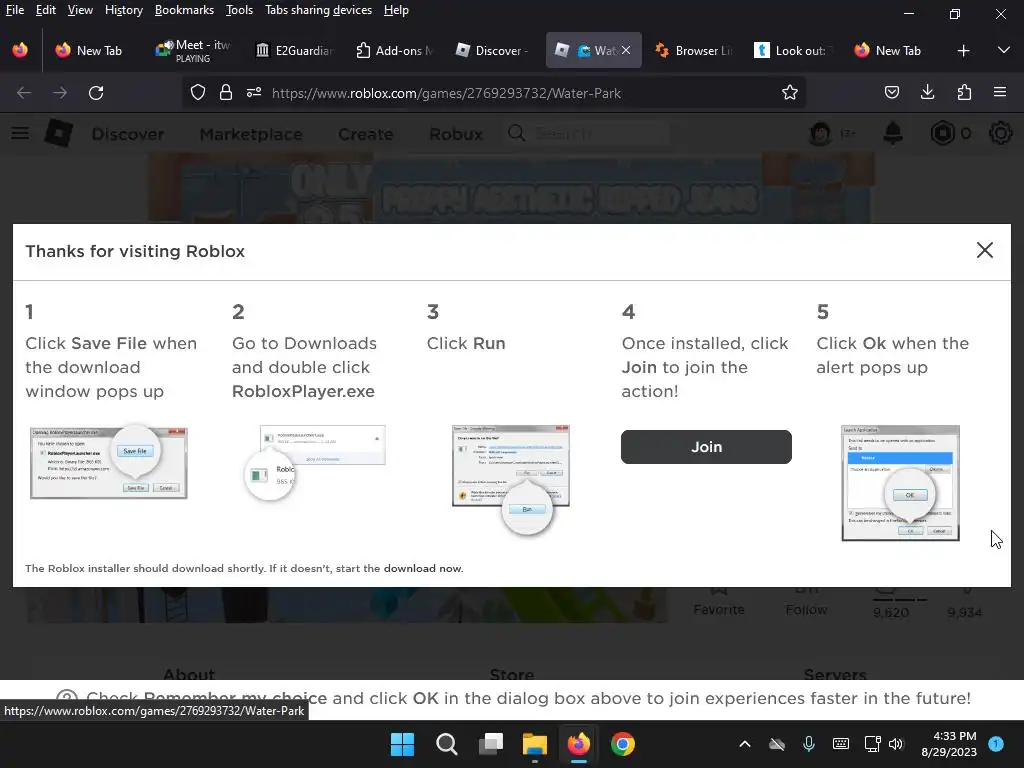Click the Run step screenshot thumbnail

[x=511, y=479]
